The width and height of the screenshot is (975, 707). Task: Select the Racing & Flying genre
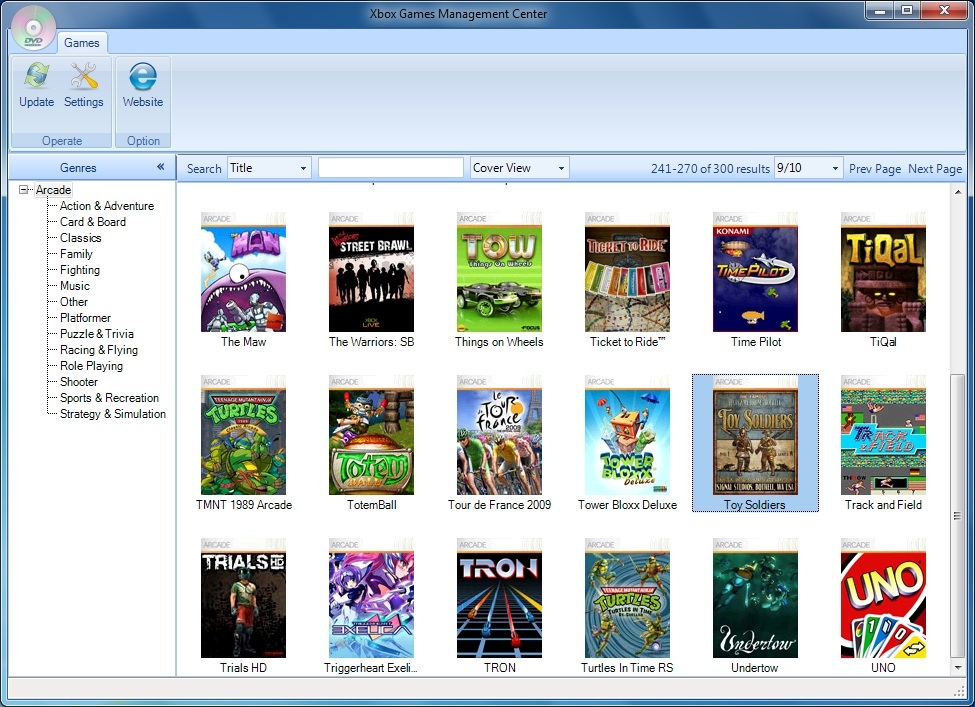click(x=99, y=350)
